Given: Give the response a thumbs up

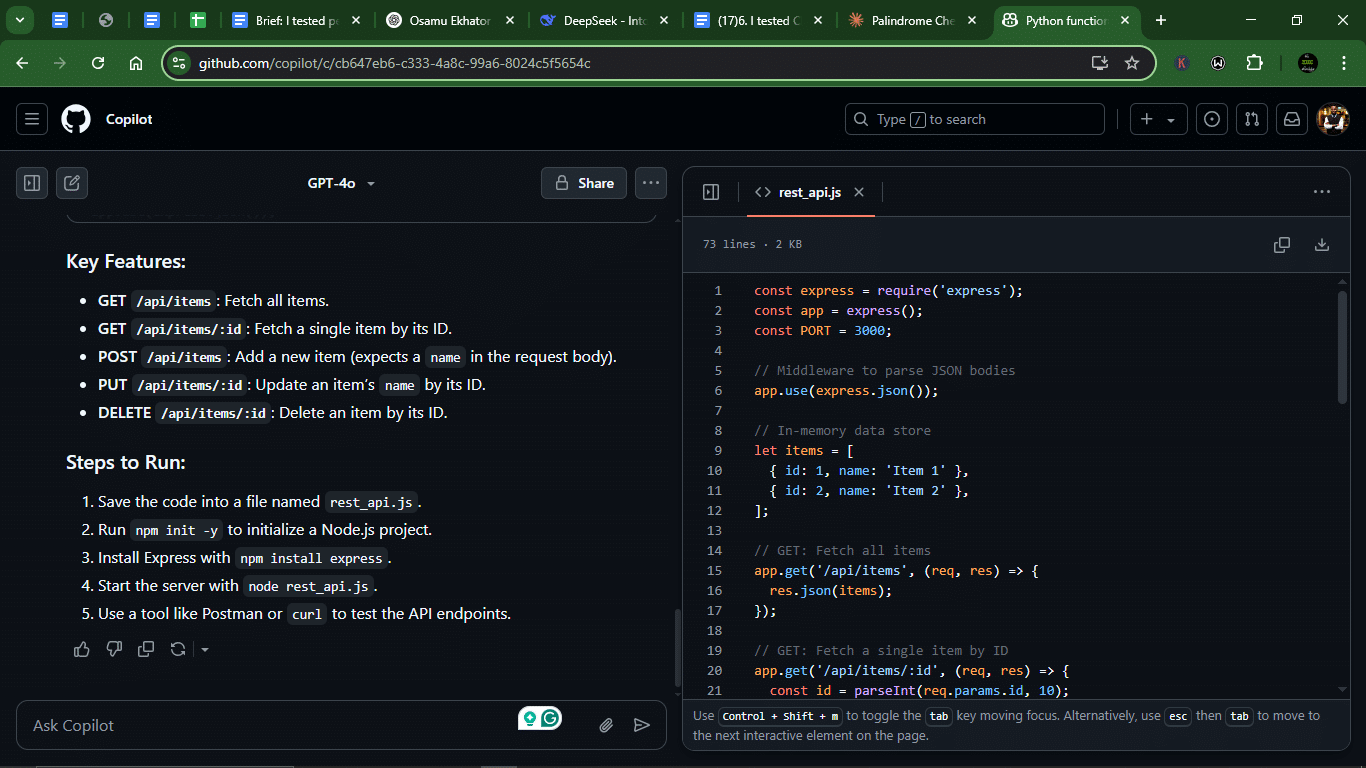Looking at the screenshot, I should point(82,649).
